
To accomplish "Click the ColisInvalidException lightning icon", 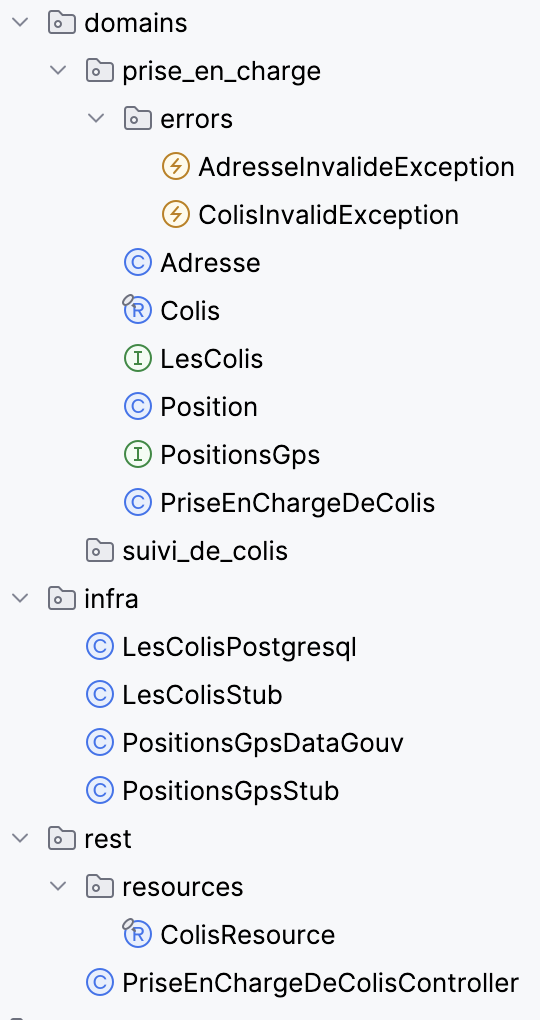I will (x=175, y=215).
